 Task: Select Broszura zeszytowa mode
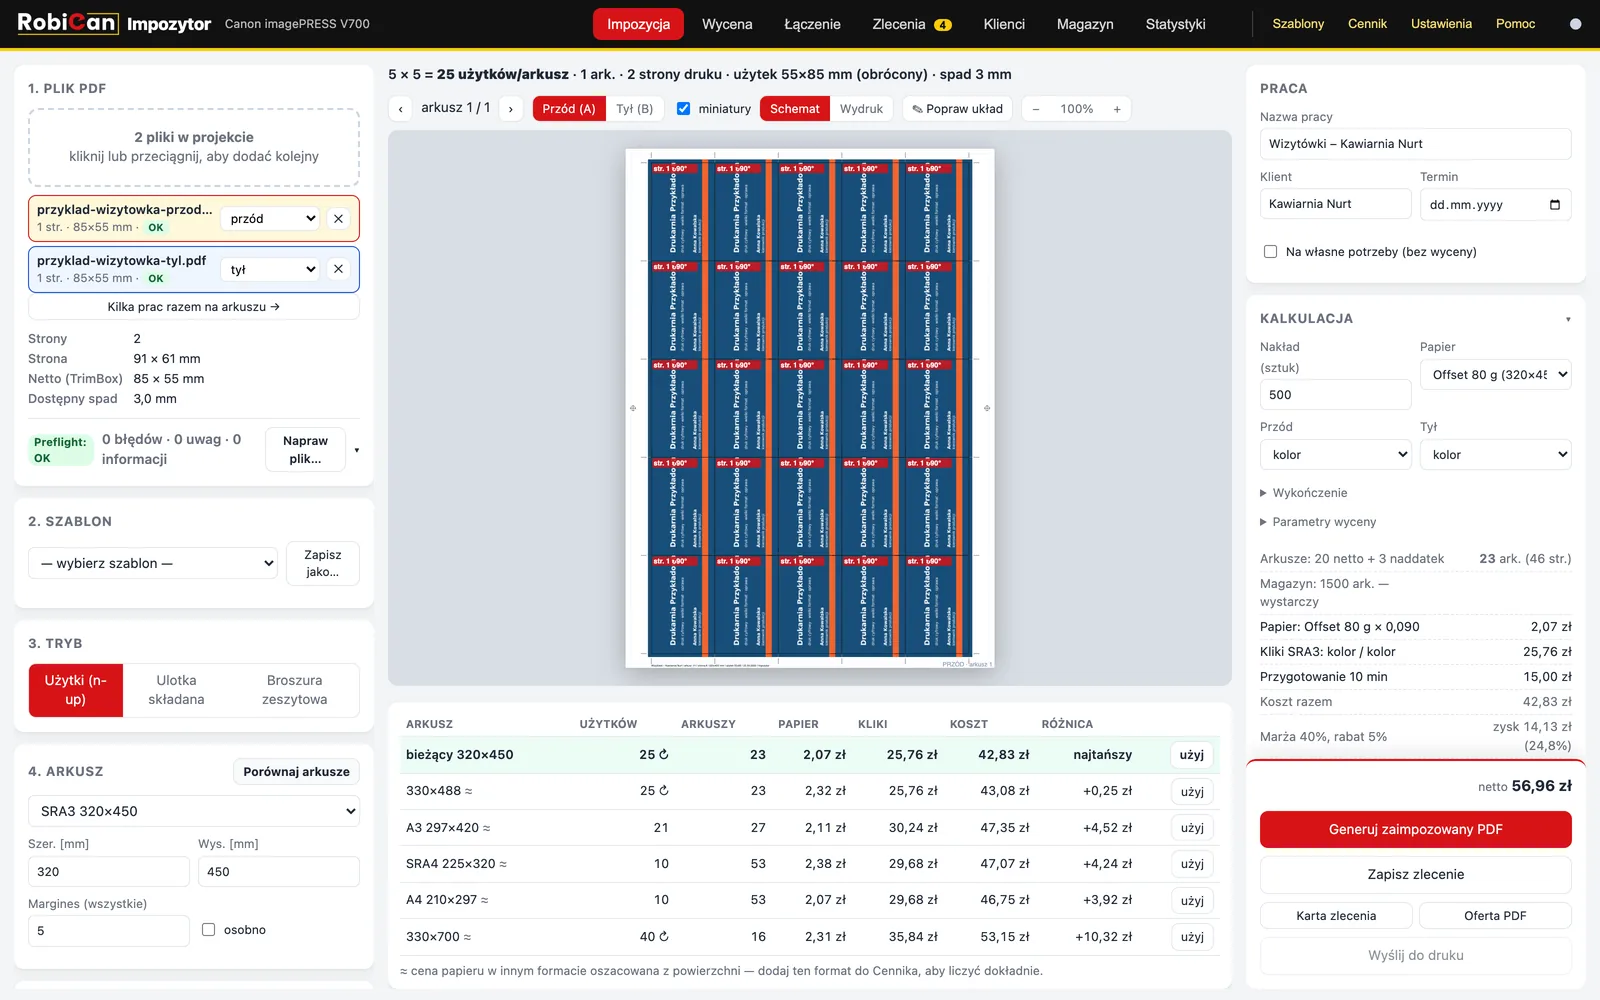coord(294,690)
